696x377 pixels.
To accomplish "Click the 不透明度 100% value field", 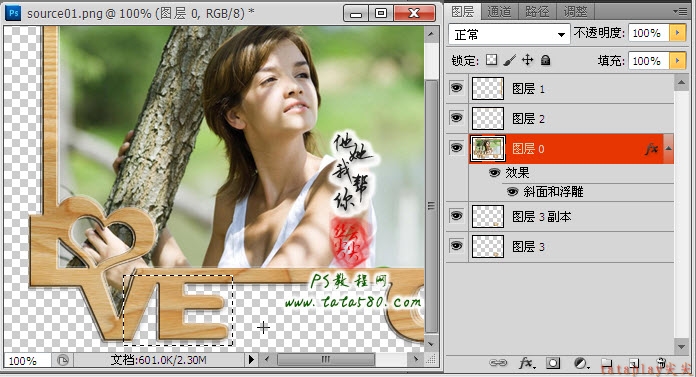I will (x=649, y=33).
